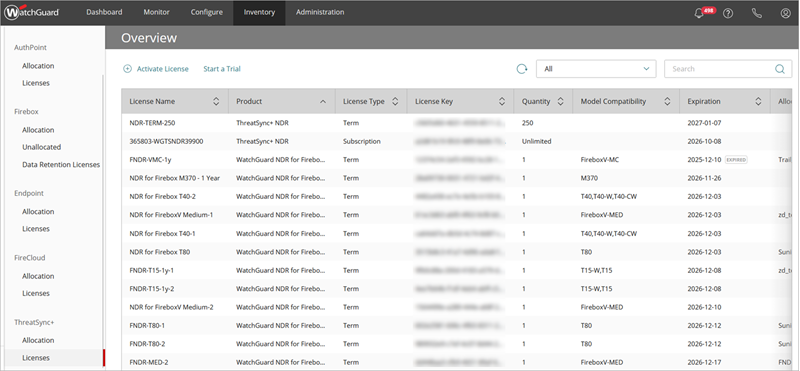Image resolution: width=800 pixels, height=371 pixels.
Task: Sort by Model Compatibility column arrows
Action: [x=667, y=102]
